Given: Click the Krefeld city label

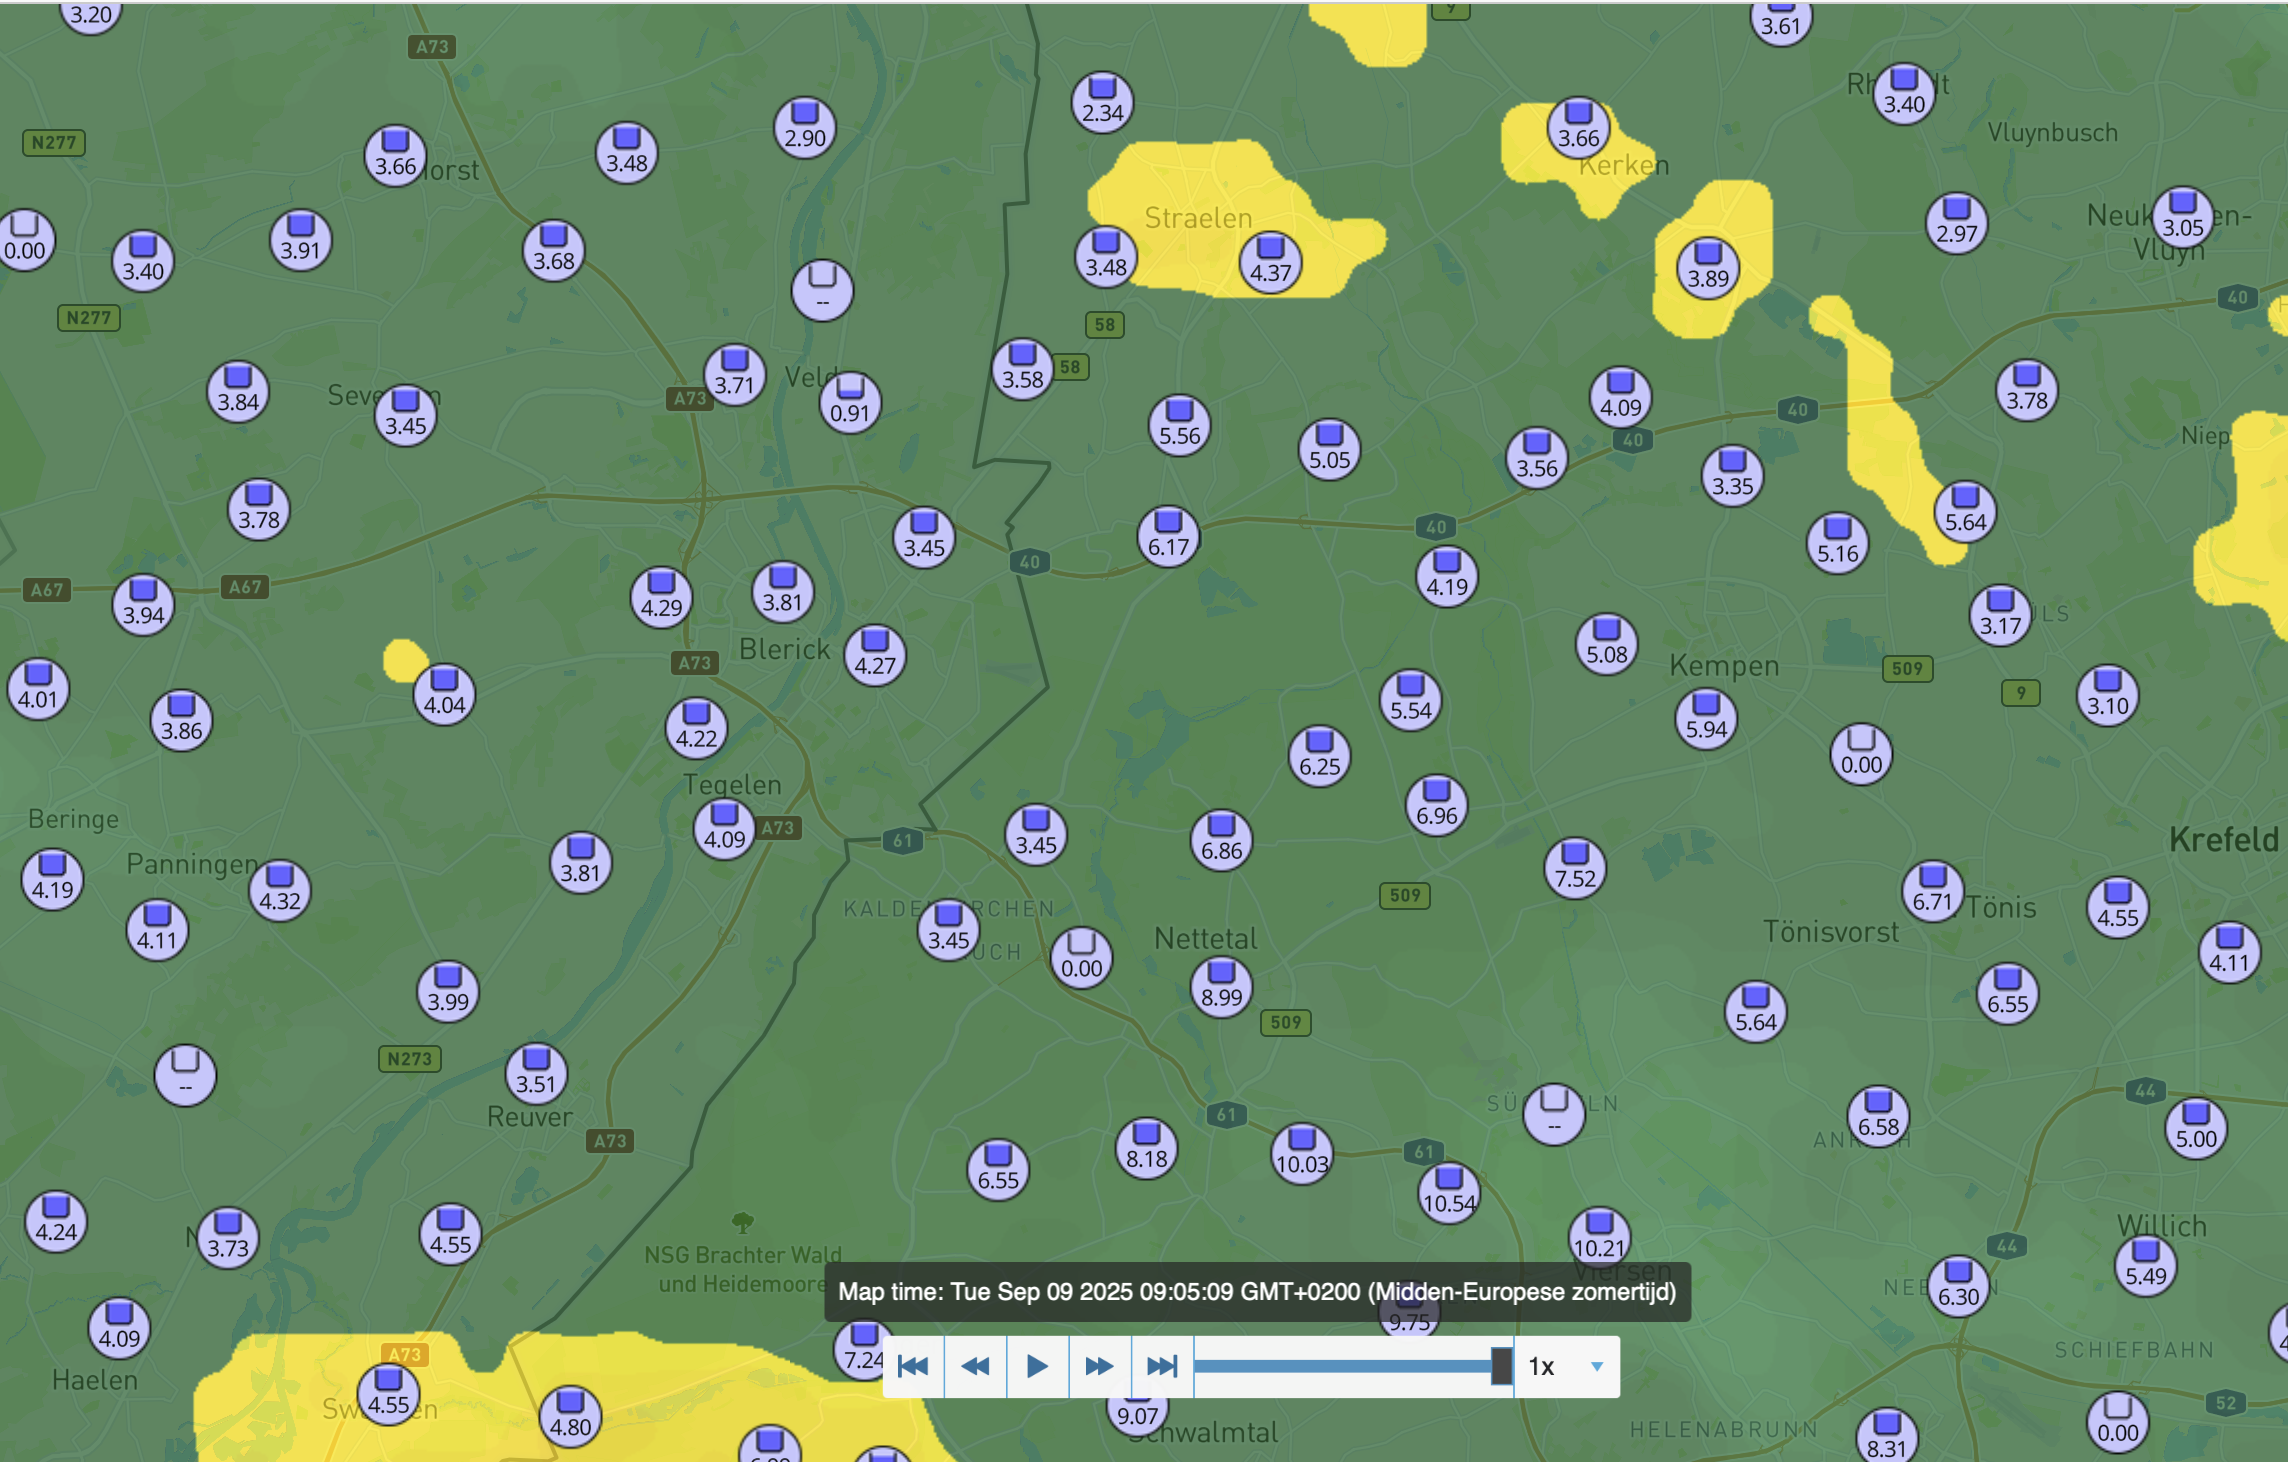Looking at the screenshot, I should (x=2223, y=839).
